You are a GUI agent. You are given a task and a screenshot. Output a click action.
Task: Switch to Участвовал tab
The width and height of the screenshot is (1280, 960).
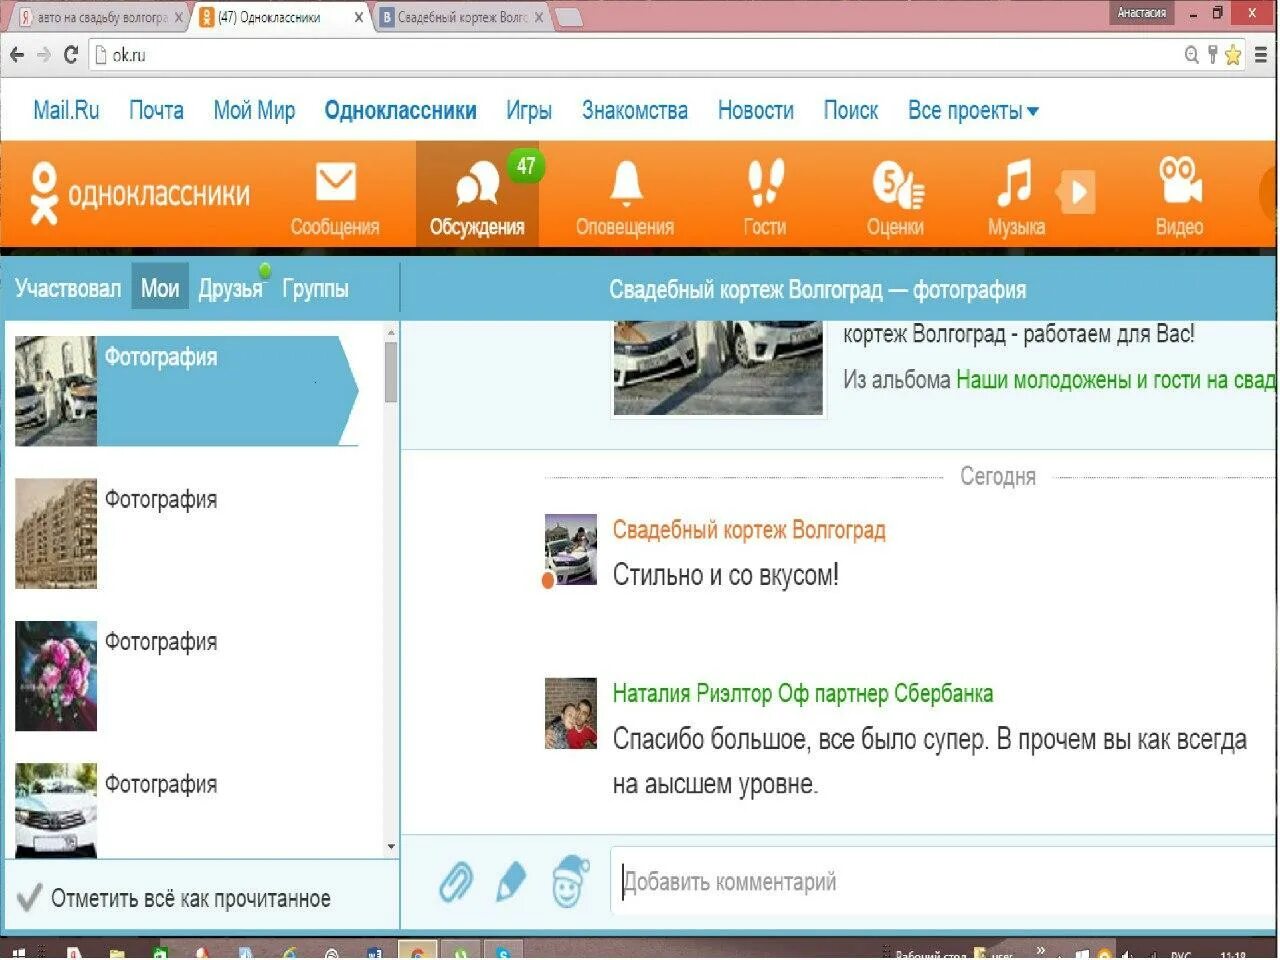[x=68, y=289]
